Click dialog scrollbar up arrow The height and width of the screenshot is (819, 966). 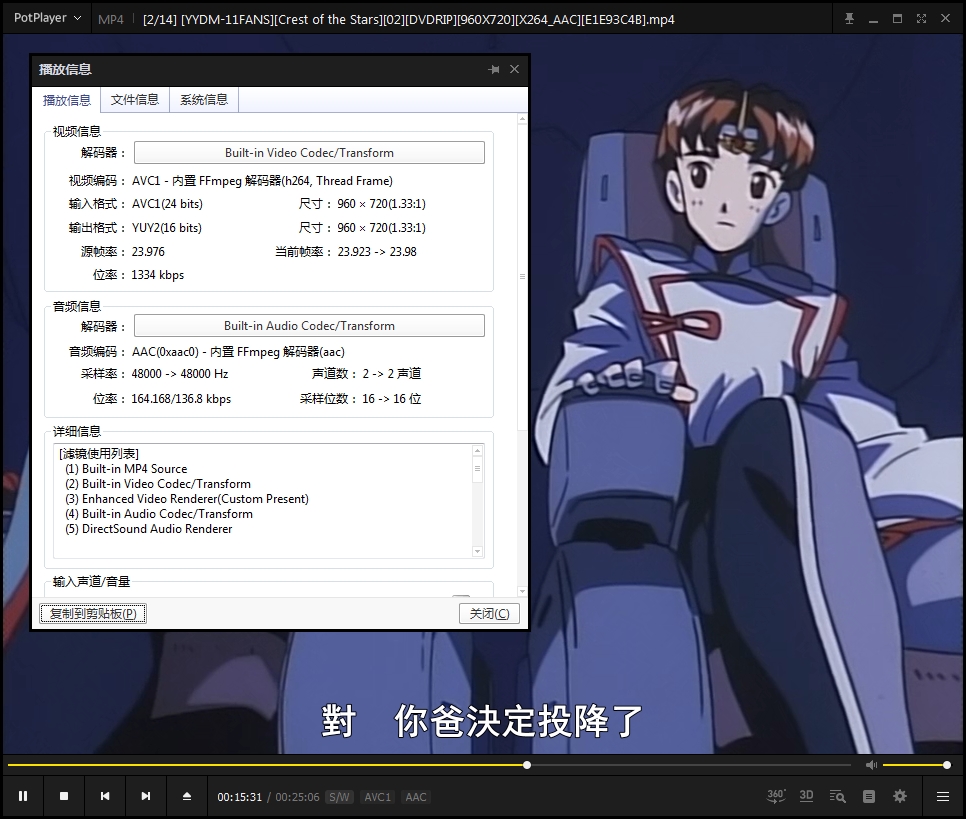tap(522, 119)
